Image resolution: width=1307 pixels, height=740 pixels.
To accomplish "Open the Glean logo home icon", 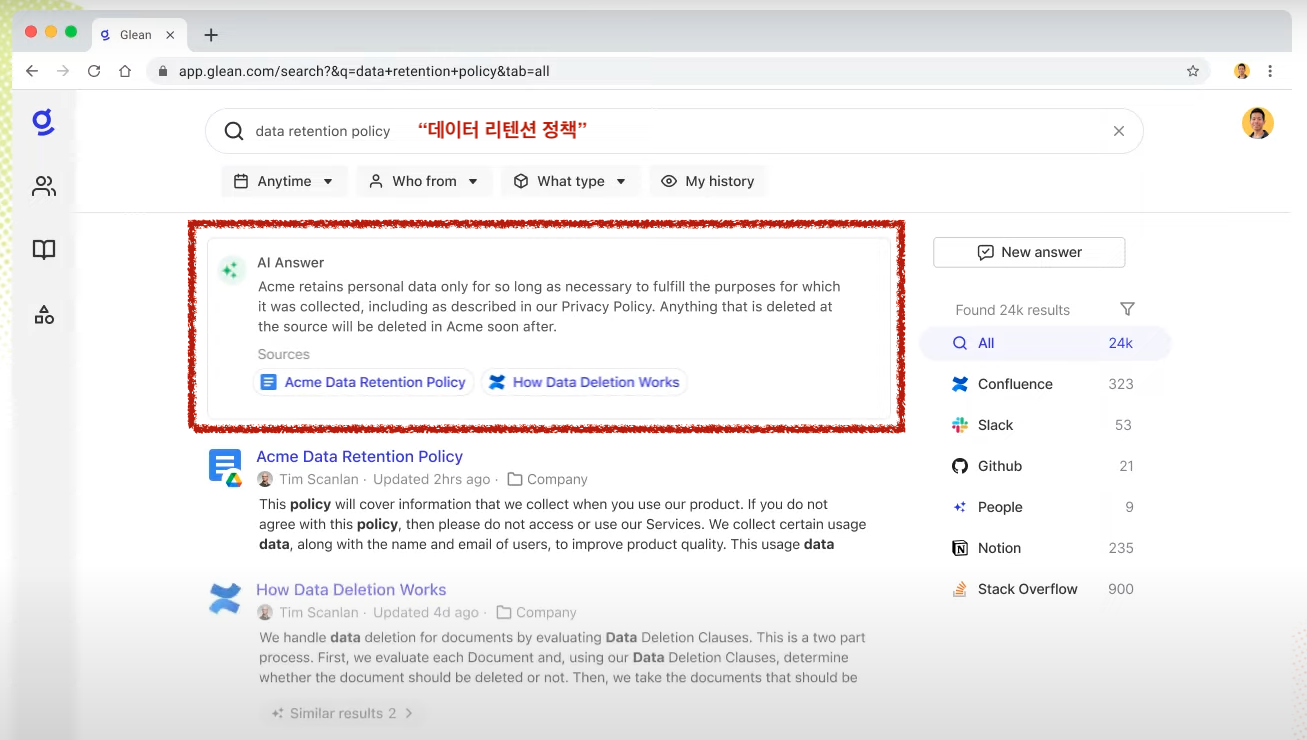I will 43,123.
